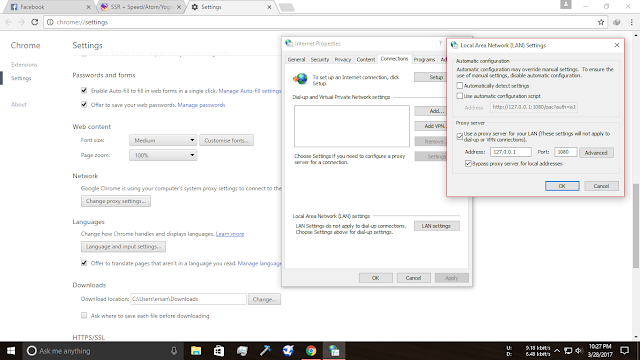This screenshot has height=360, width=640.
Task: Click Cancel in LAN Settings dialog
Action: click(601, 186)
